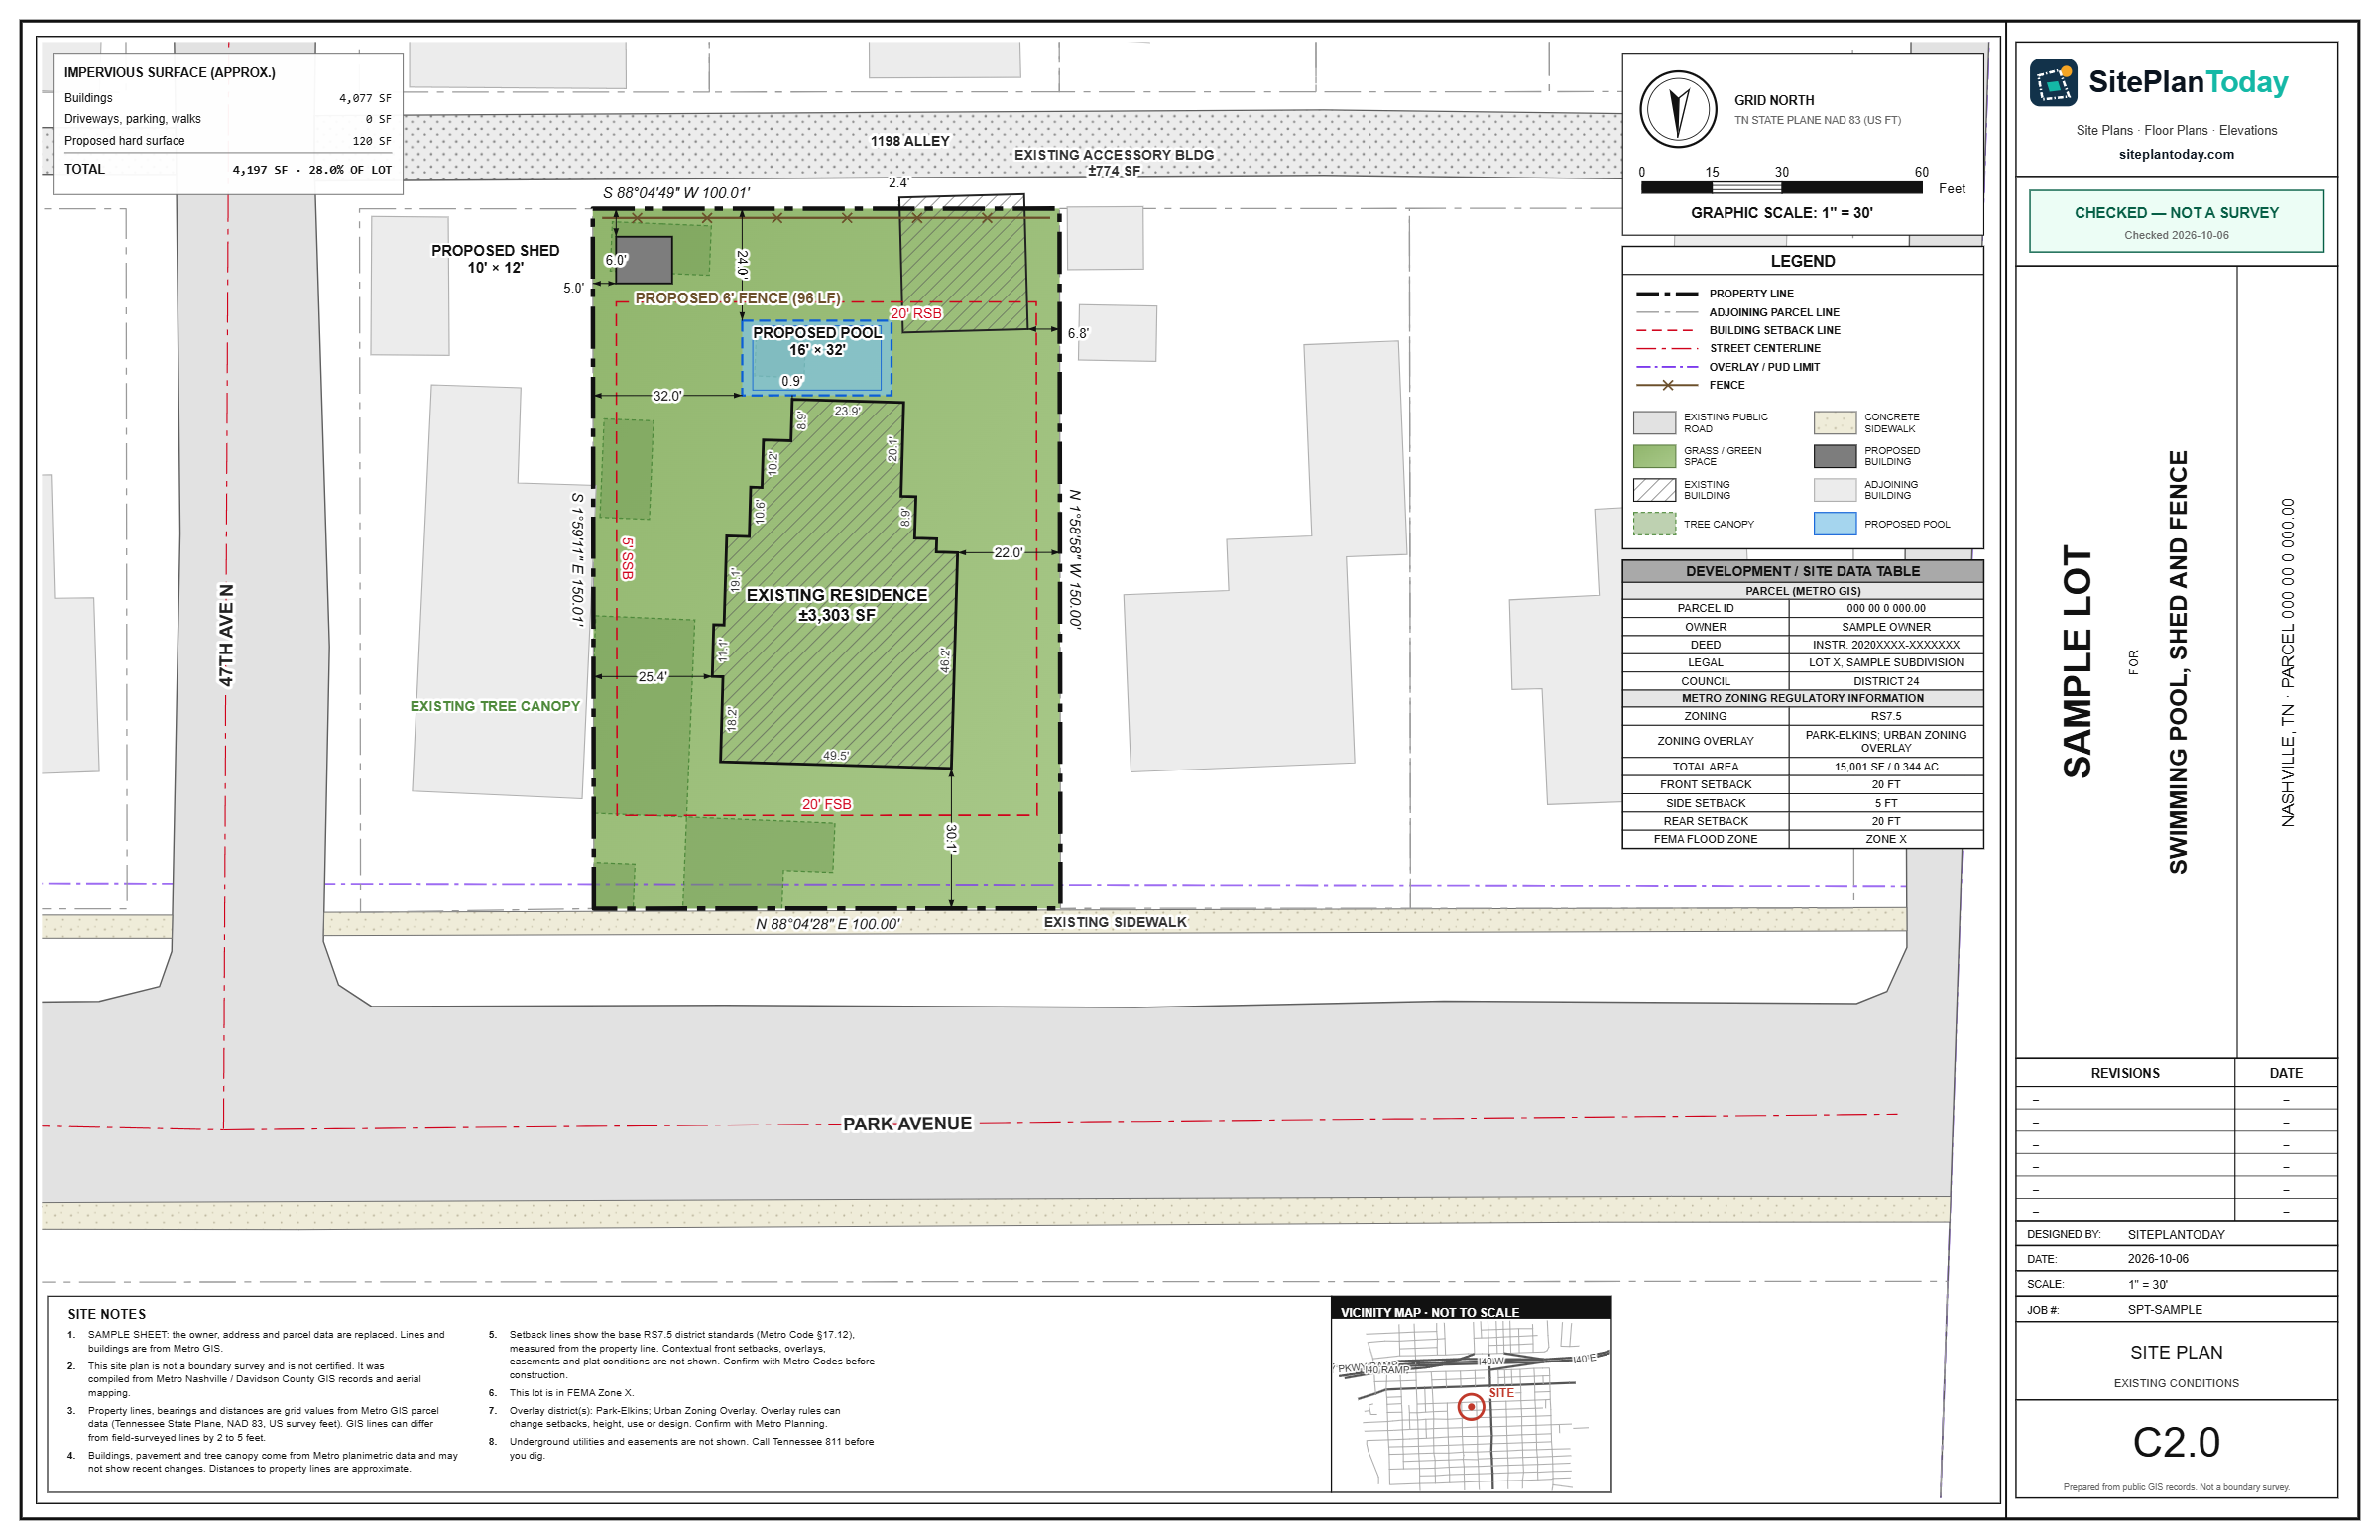Click the 'LEGEND' heading
The height and width of the screenshot is (1540, 2380).
pos(1802,261)
